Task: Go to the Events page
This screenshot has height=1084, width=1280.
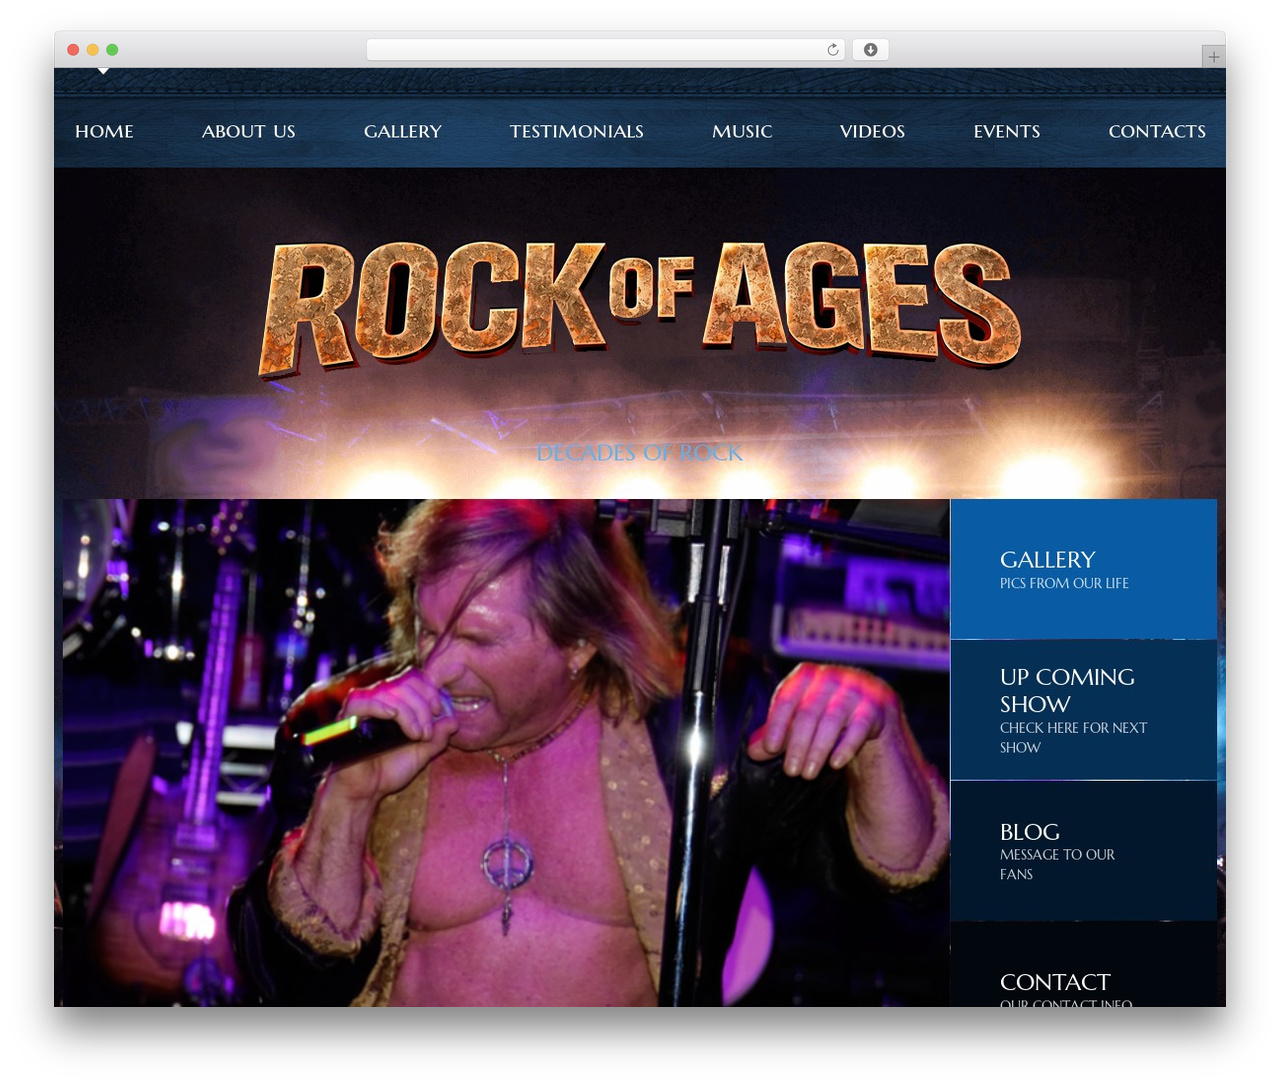Action: pos(1006,131)
